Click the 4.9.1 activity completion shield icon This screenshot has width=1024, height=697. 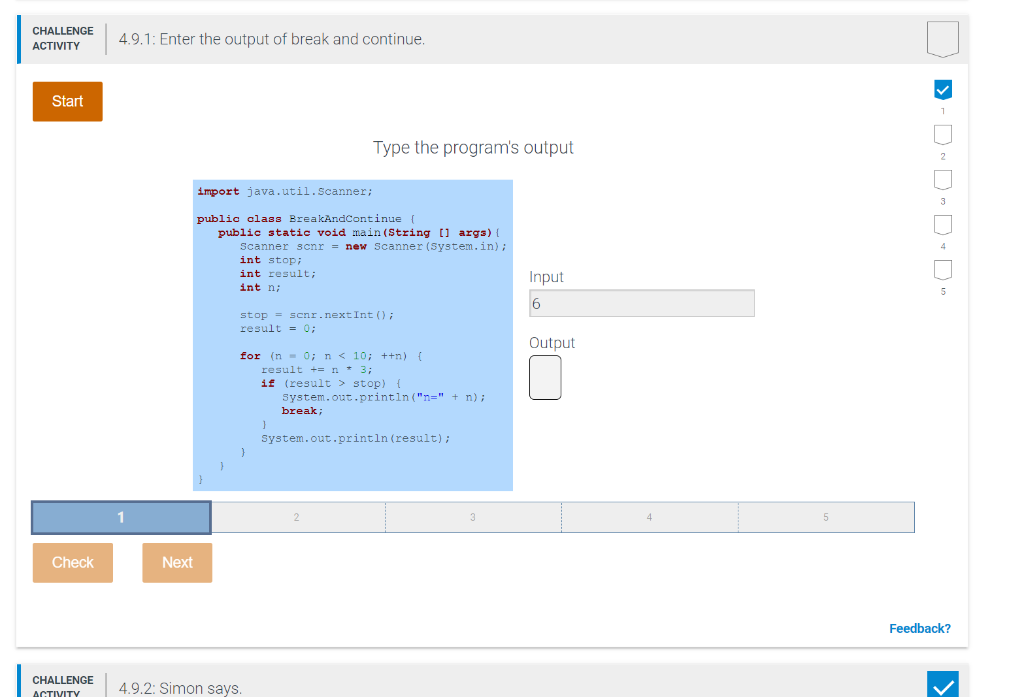pos(942,39)
